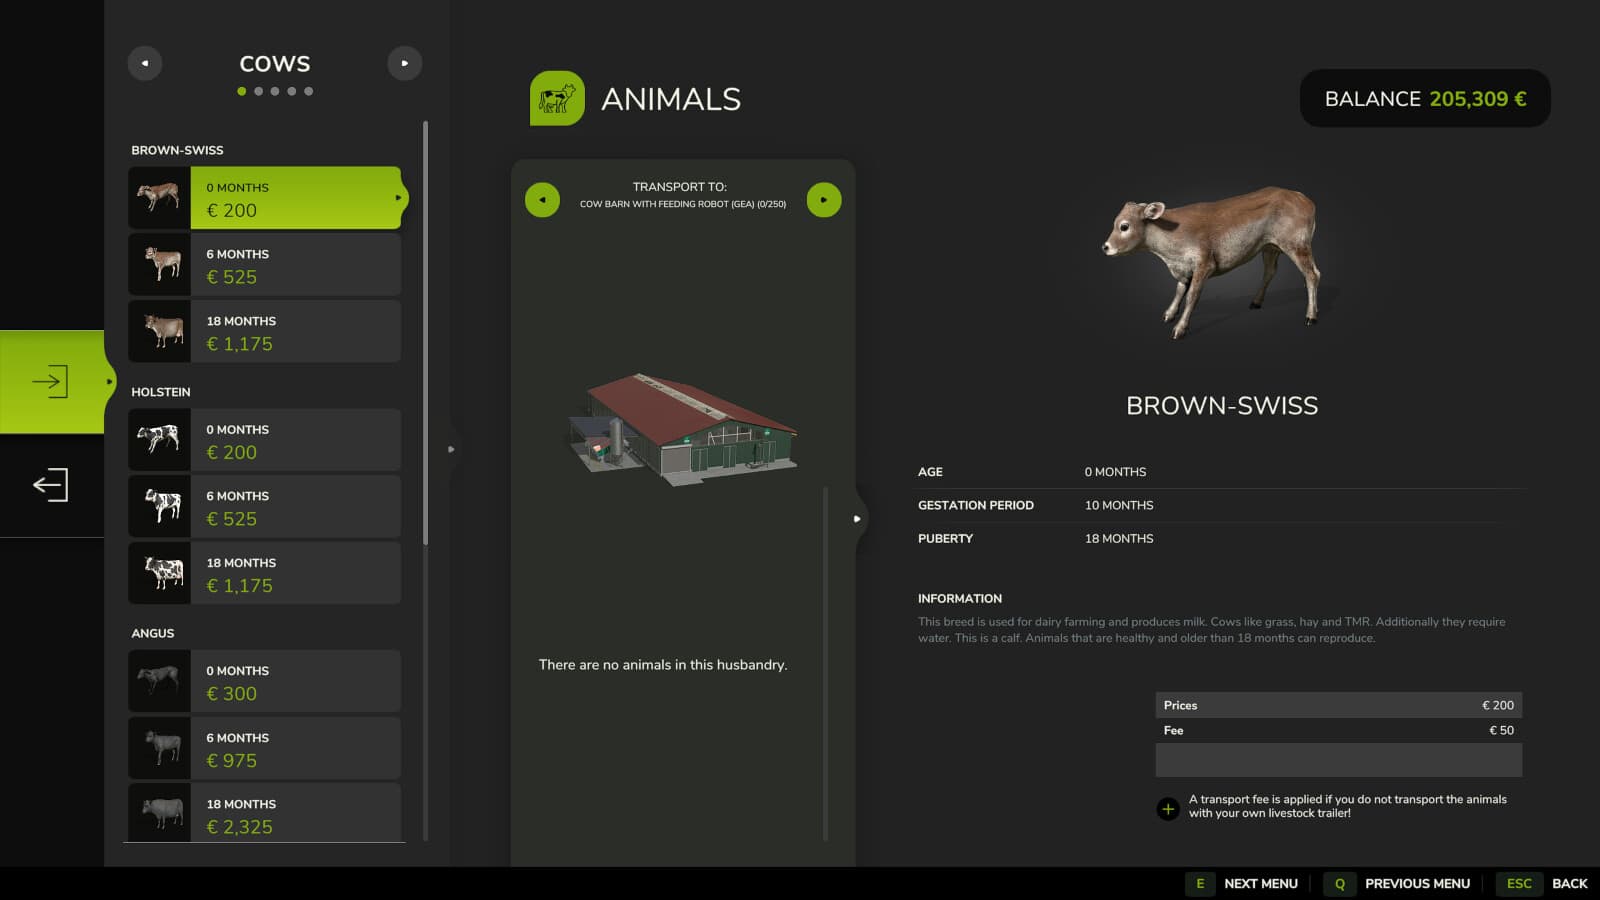Click the PUBERTY 18 MONTHS row
The width and height of the screenshot is (1600, 900).
tap(1220, 538)
